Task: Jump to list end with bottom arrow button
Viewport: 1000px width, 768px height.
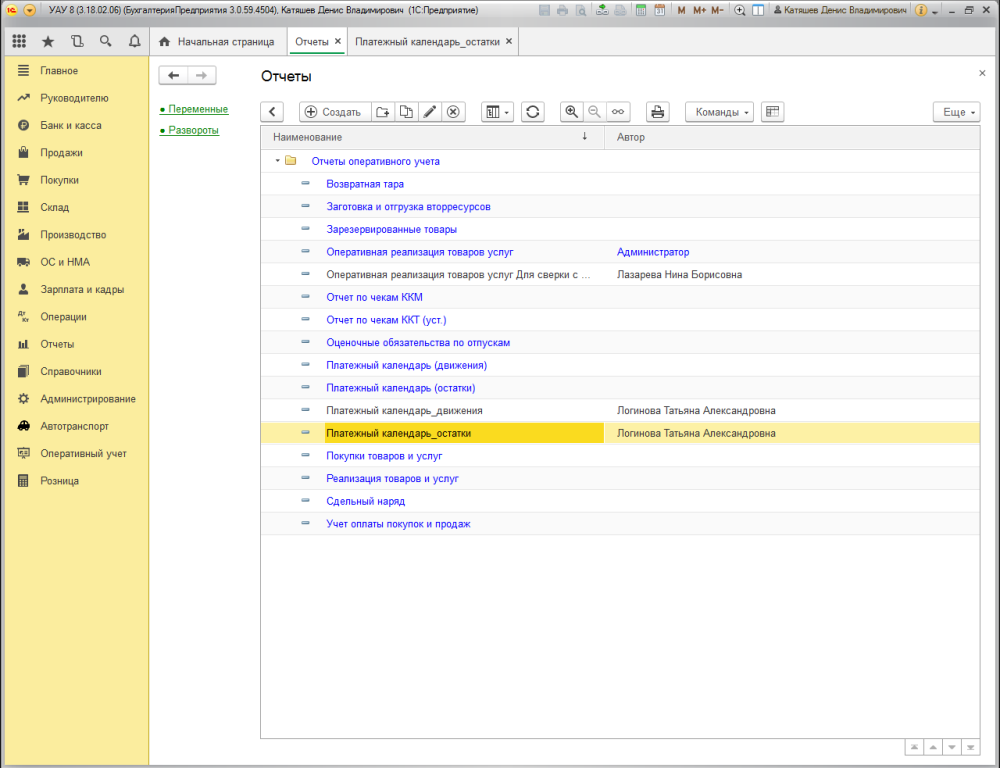Action: 971,747
